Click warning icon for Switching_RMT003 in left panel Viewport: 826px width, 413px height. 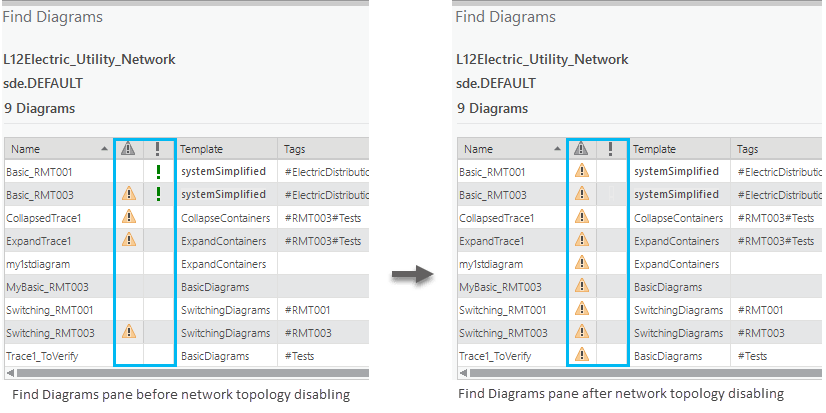pos(128,332)
